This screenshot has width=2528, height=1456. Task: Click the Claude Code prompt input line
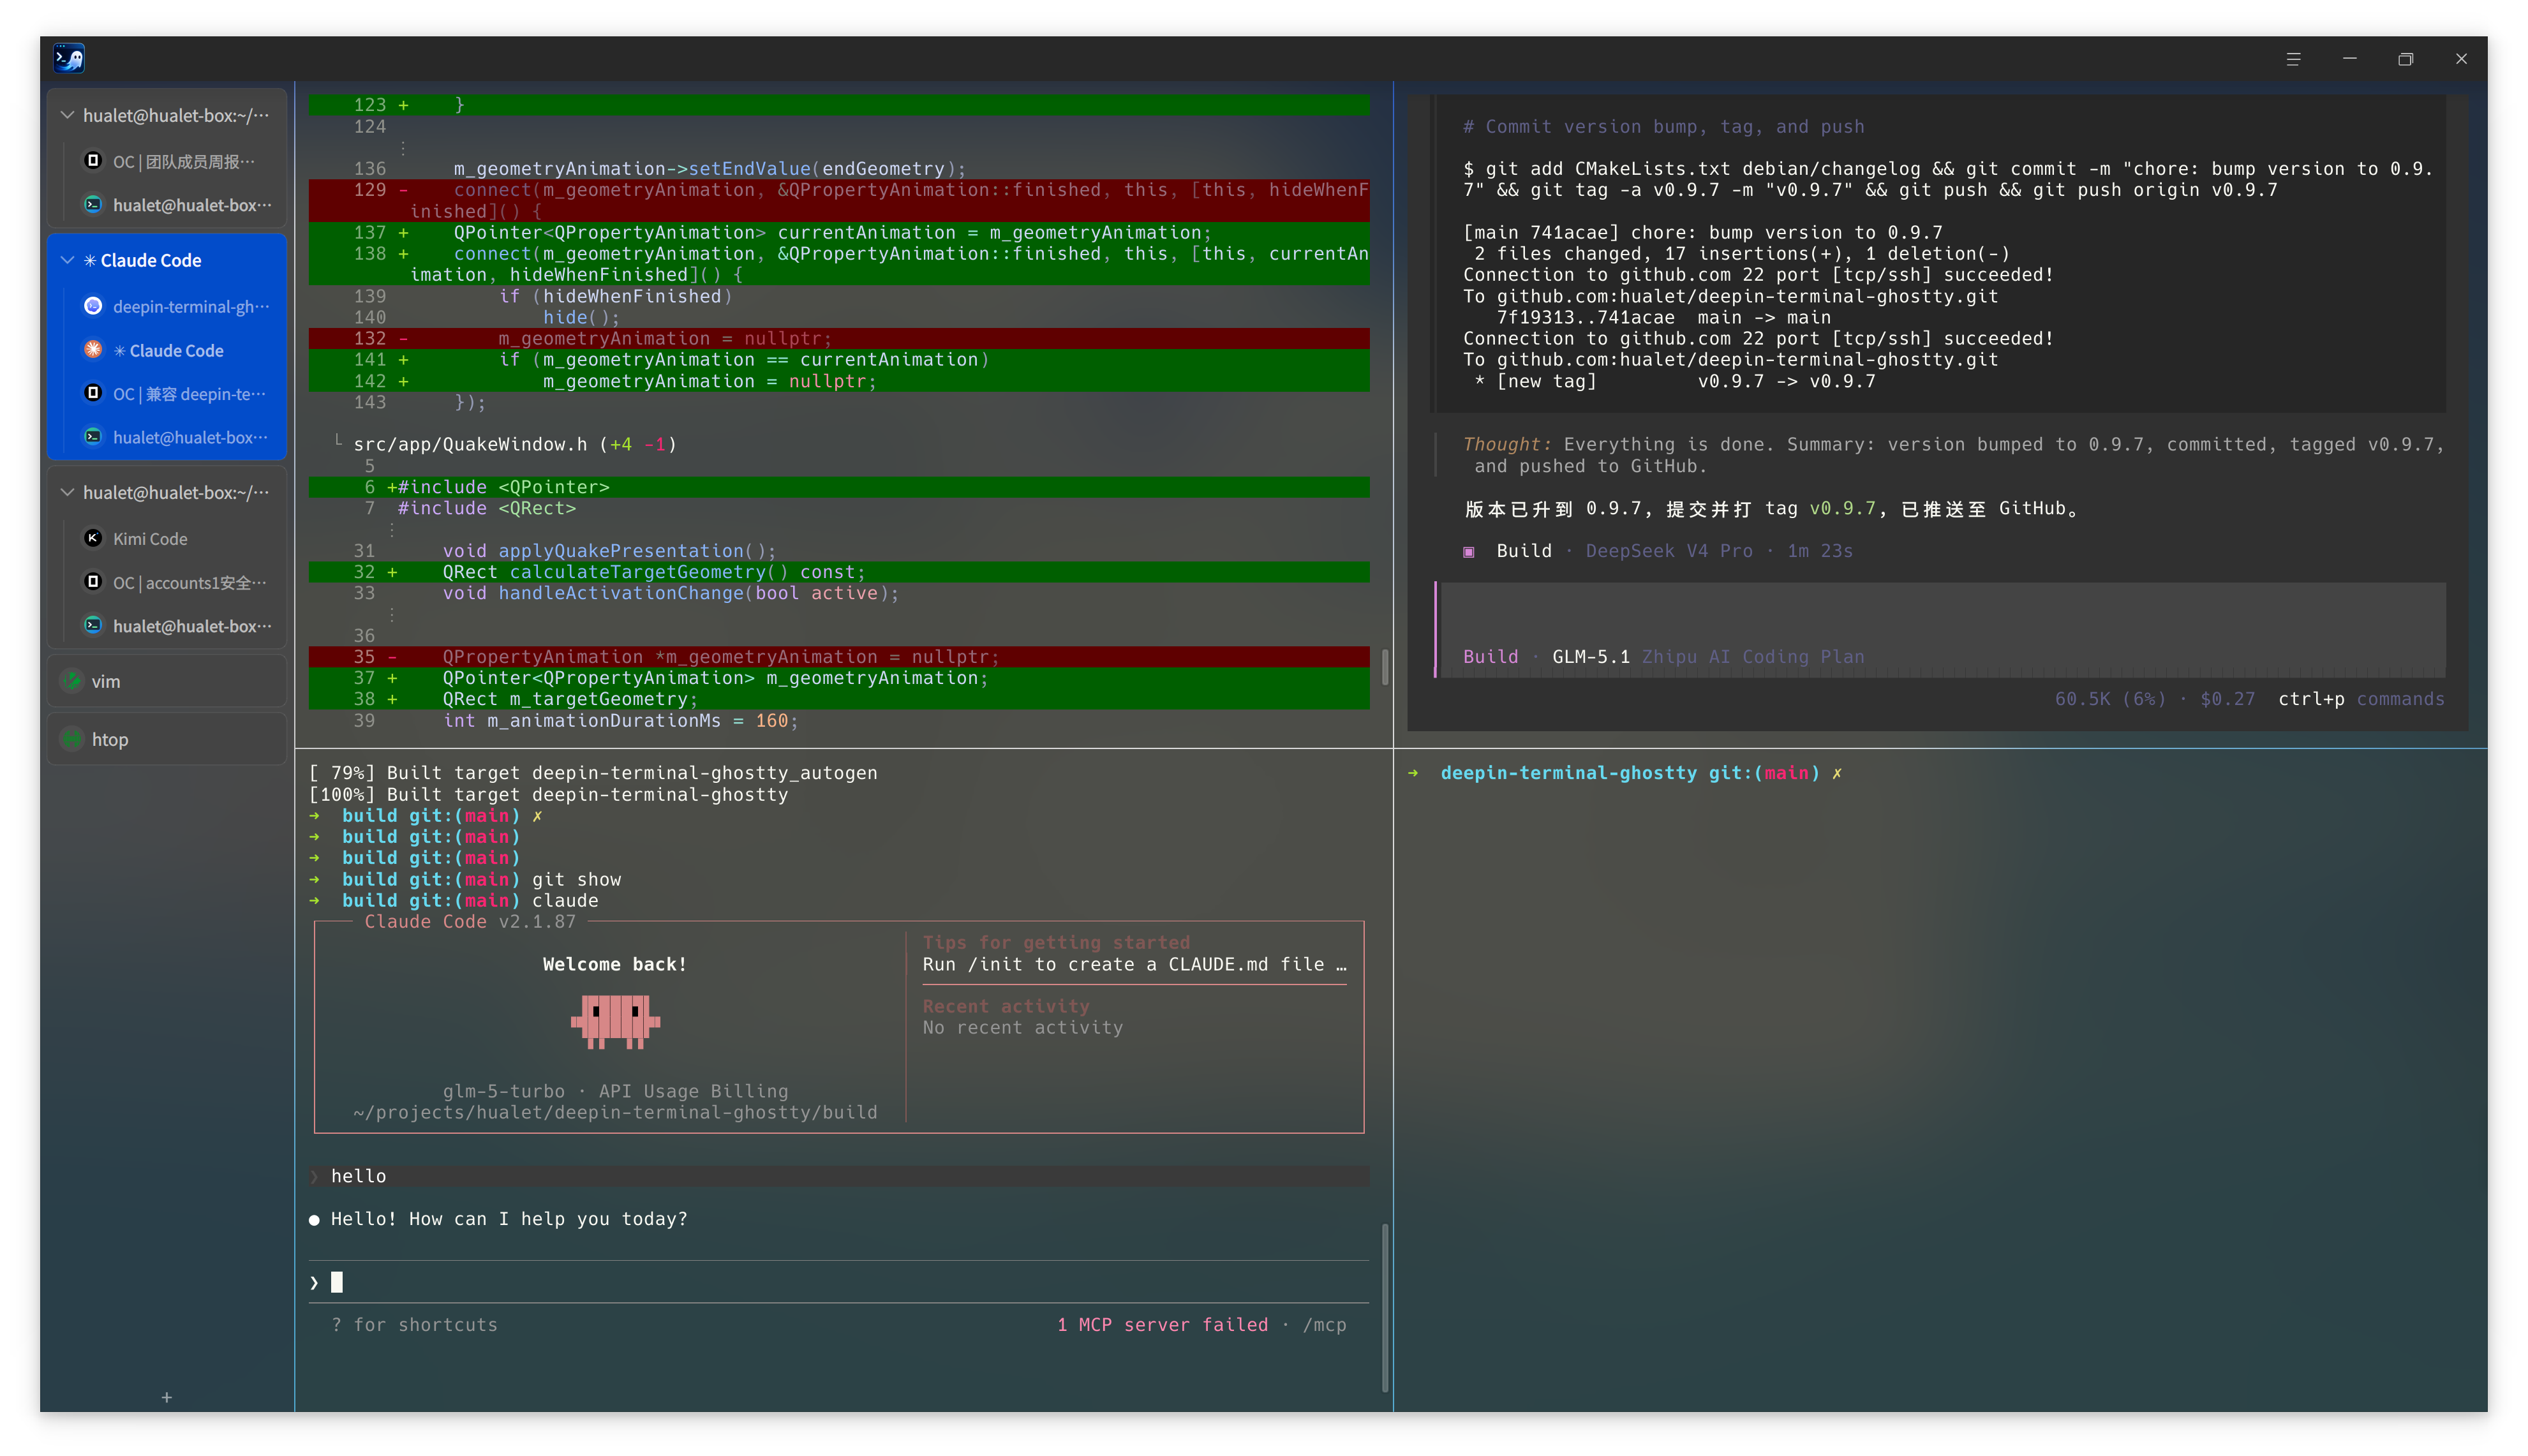[840, 1282]
